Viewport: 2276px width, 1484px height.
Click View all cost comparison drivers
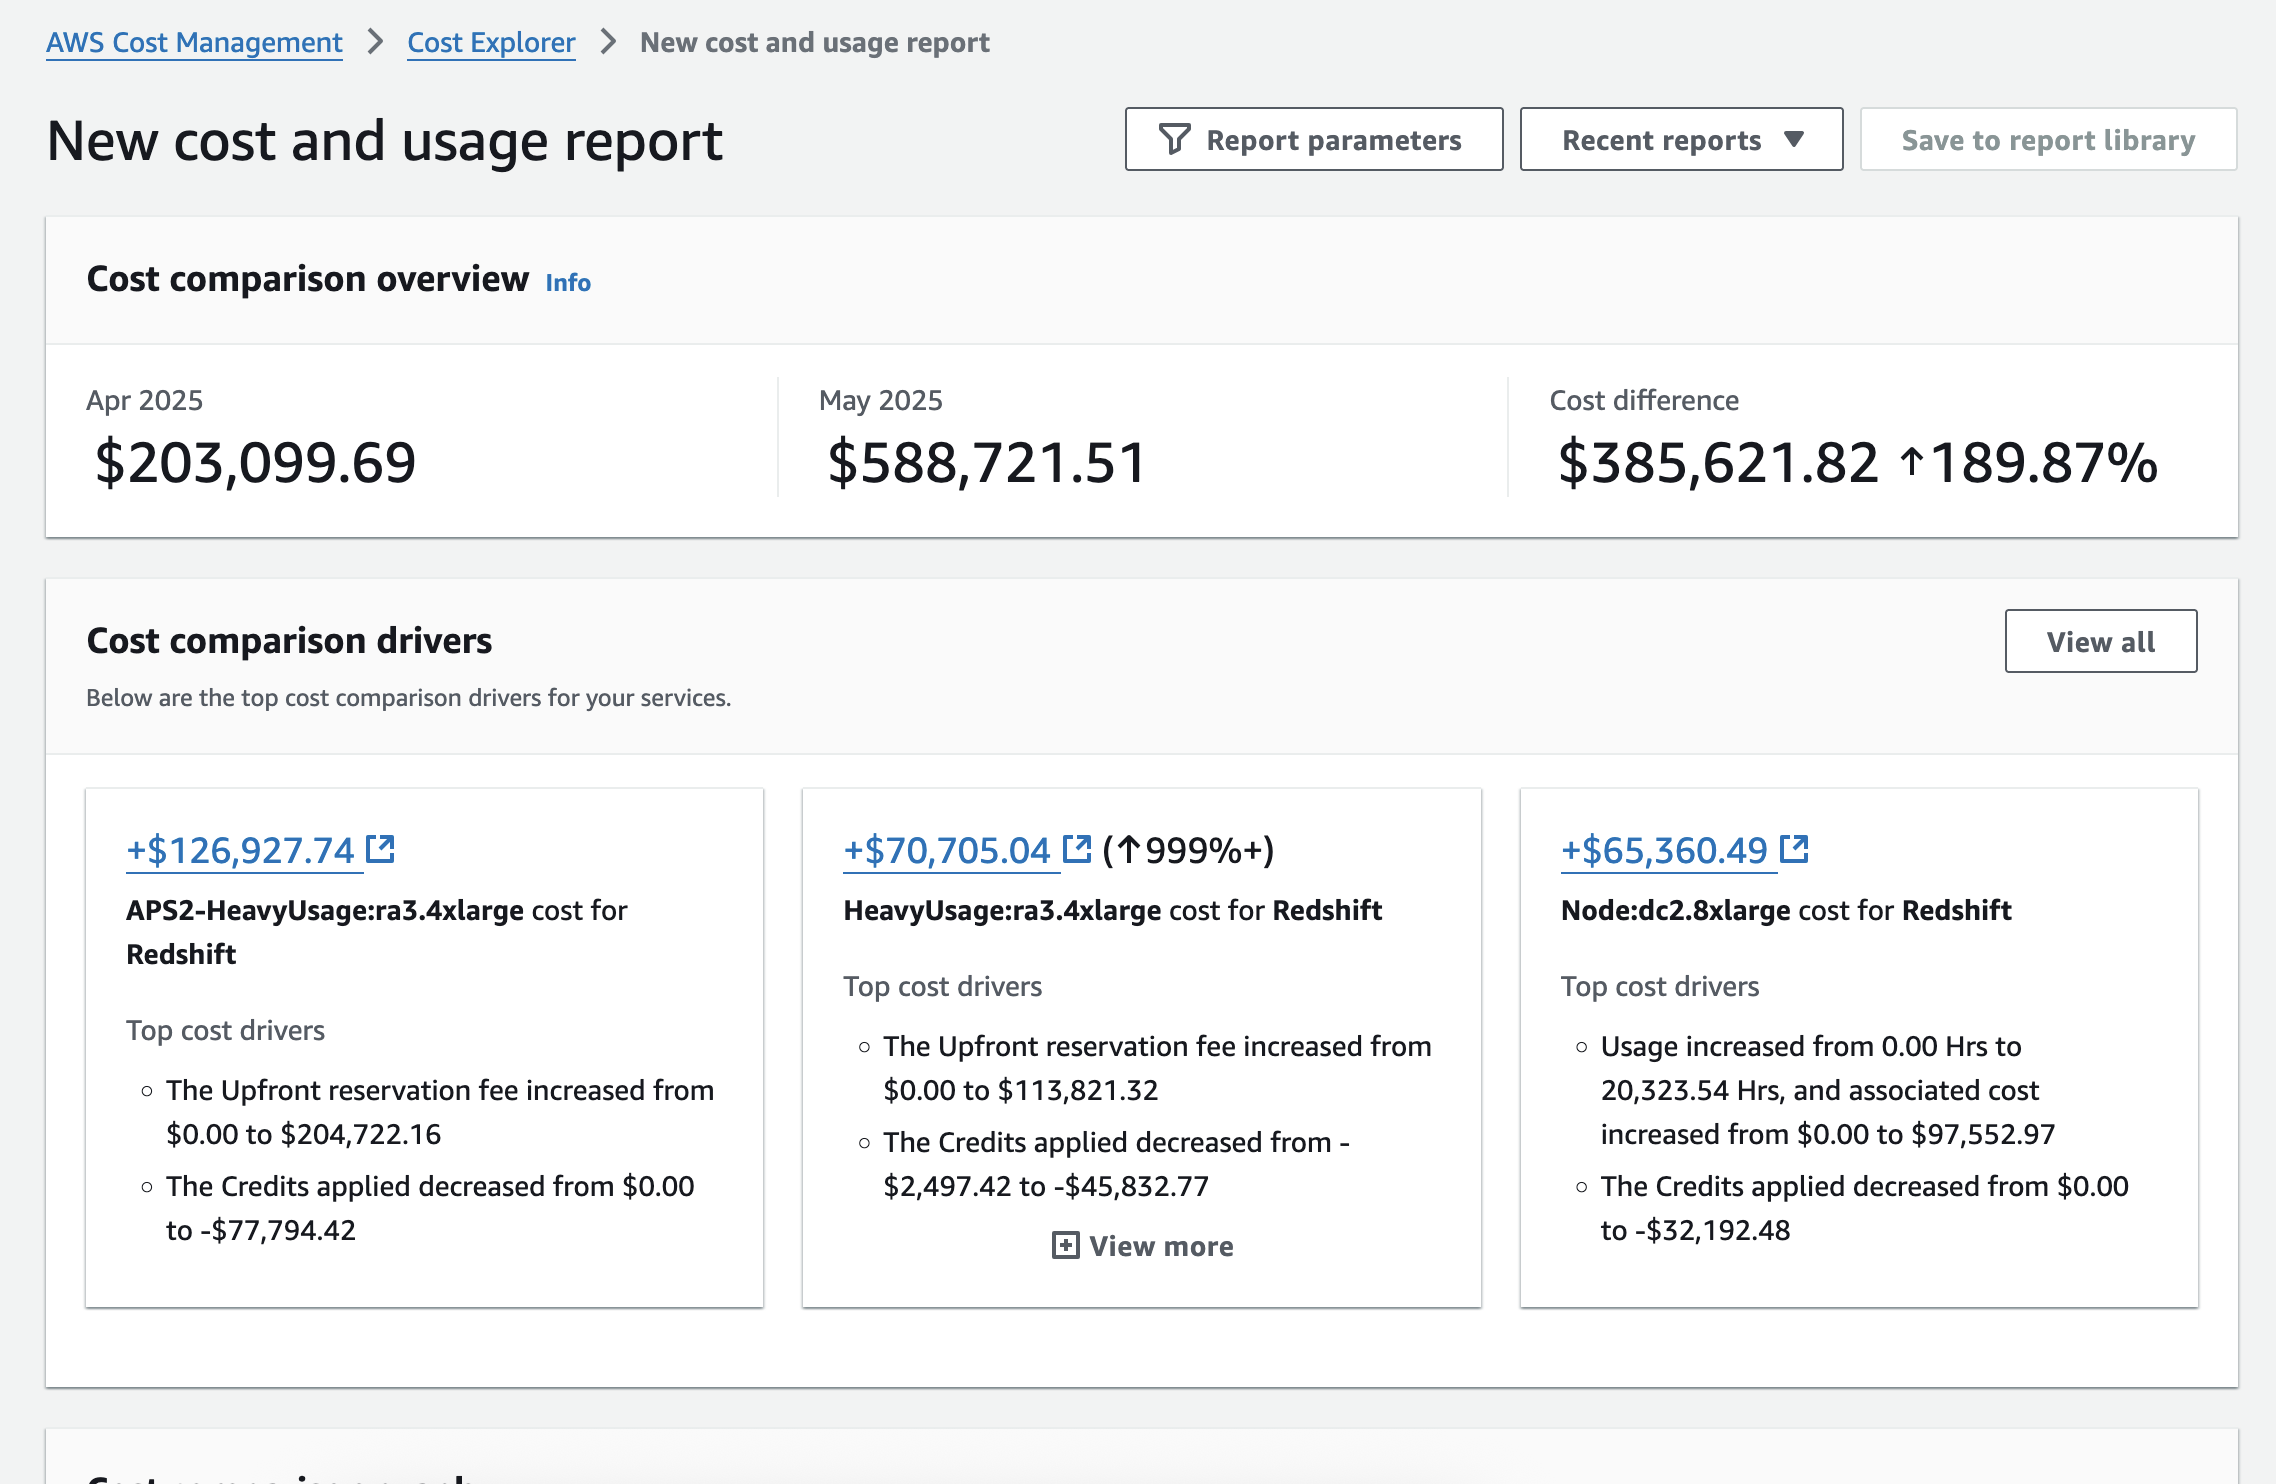[2100, 641]
